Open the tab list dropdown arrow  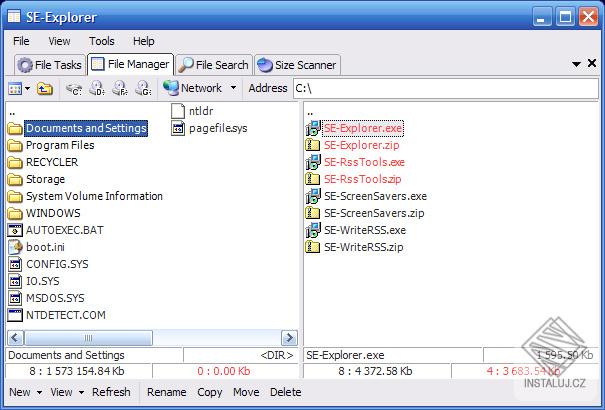576,64
